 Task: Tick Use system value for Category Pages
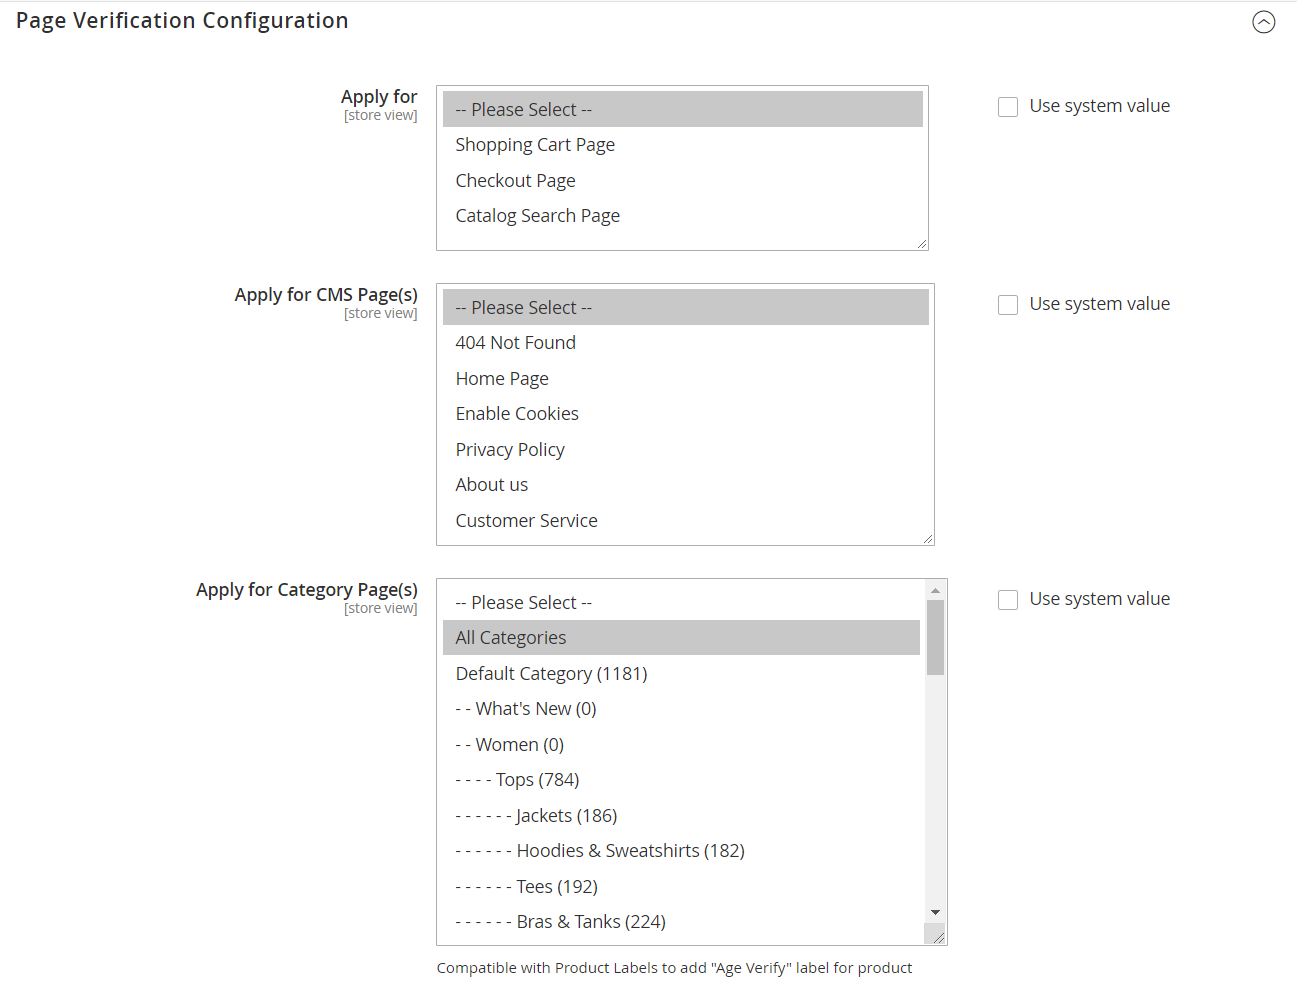1008,600
